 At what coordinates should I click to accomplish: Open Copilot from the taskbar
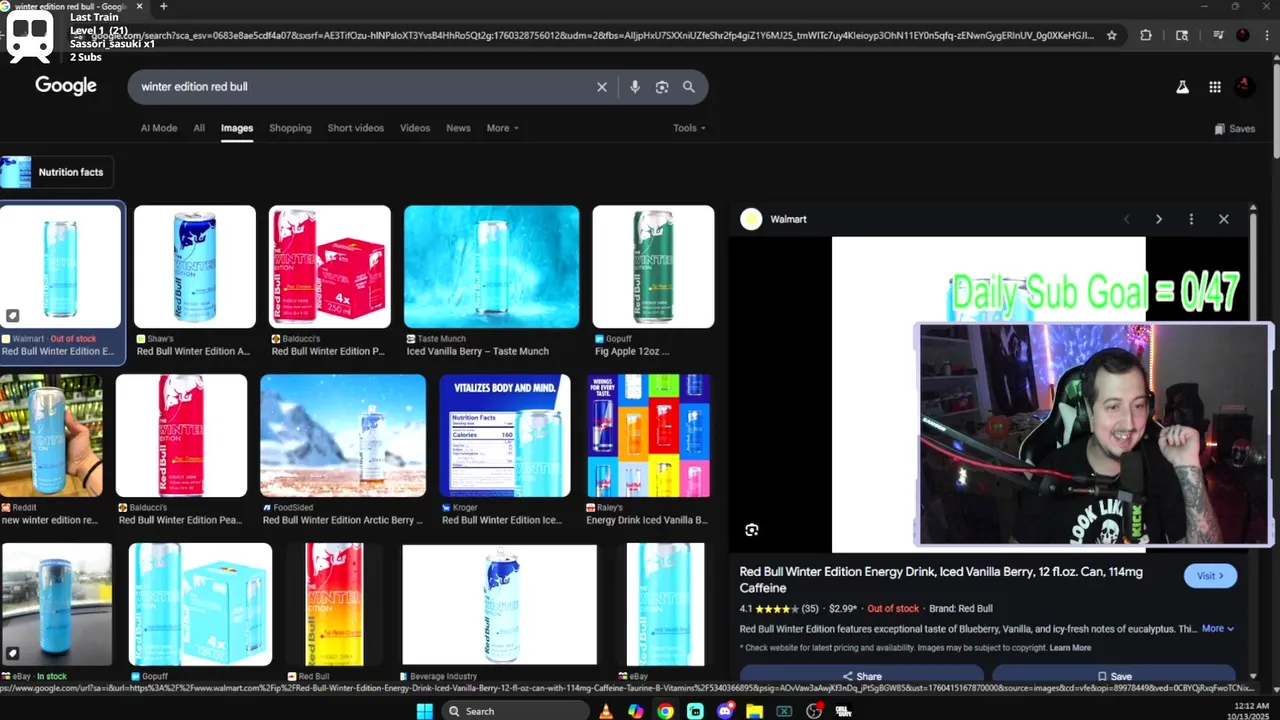point(636,711)
